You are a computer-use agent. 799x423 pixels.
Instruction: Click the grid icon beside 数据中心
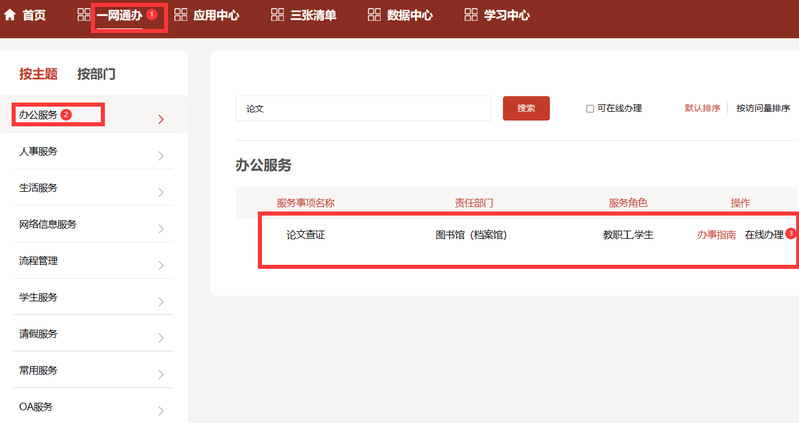(x=374, y=15)
